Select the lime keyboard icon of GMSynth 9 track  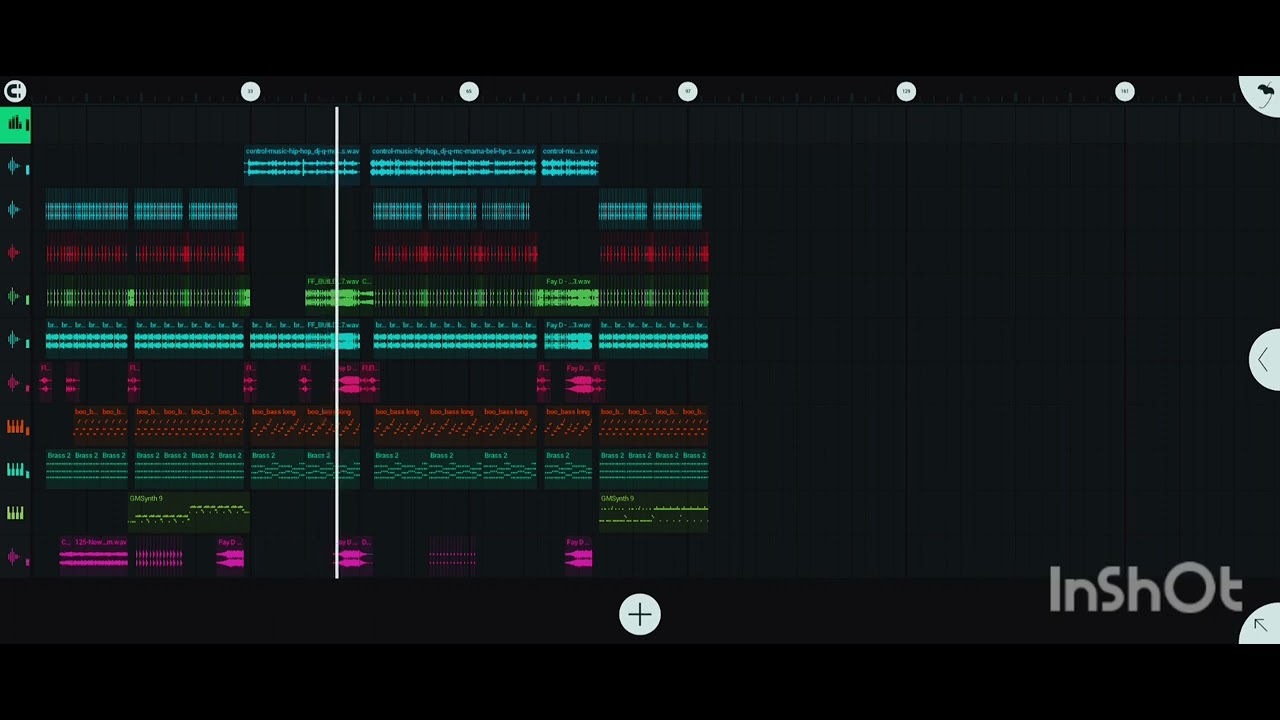click(15, 513)
